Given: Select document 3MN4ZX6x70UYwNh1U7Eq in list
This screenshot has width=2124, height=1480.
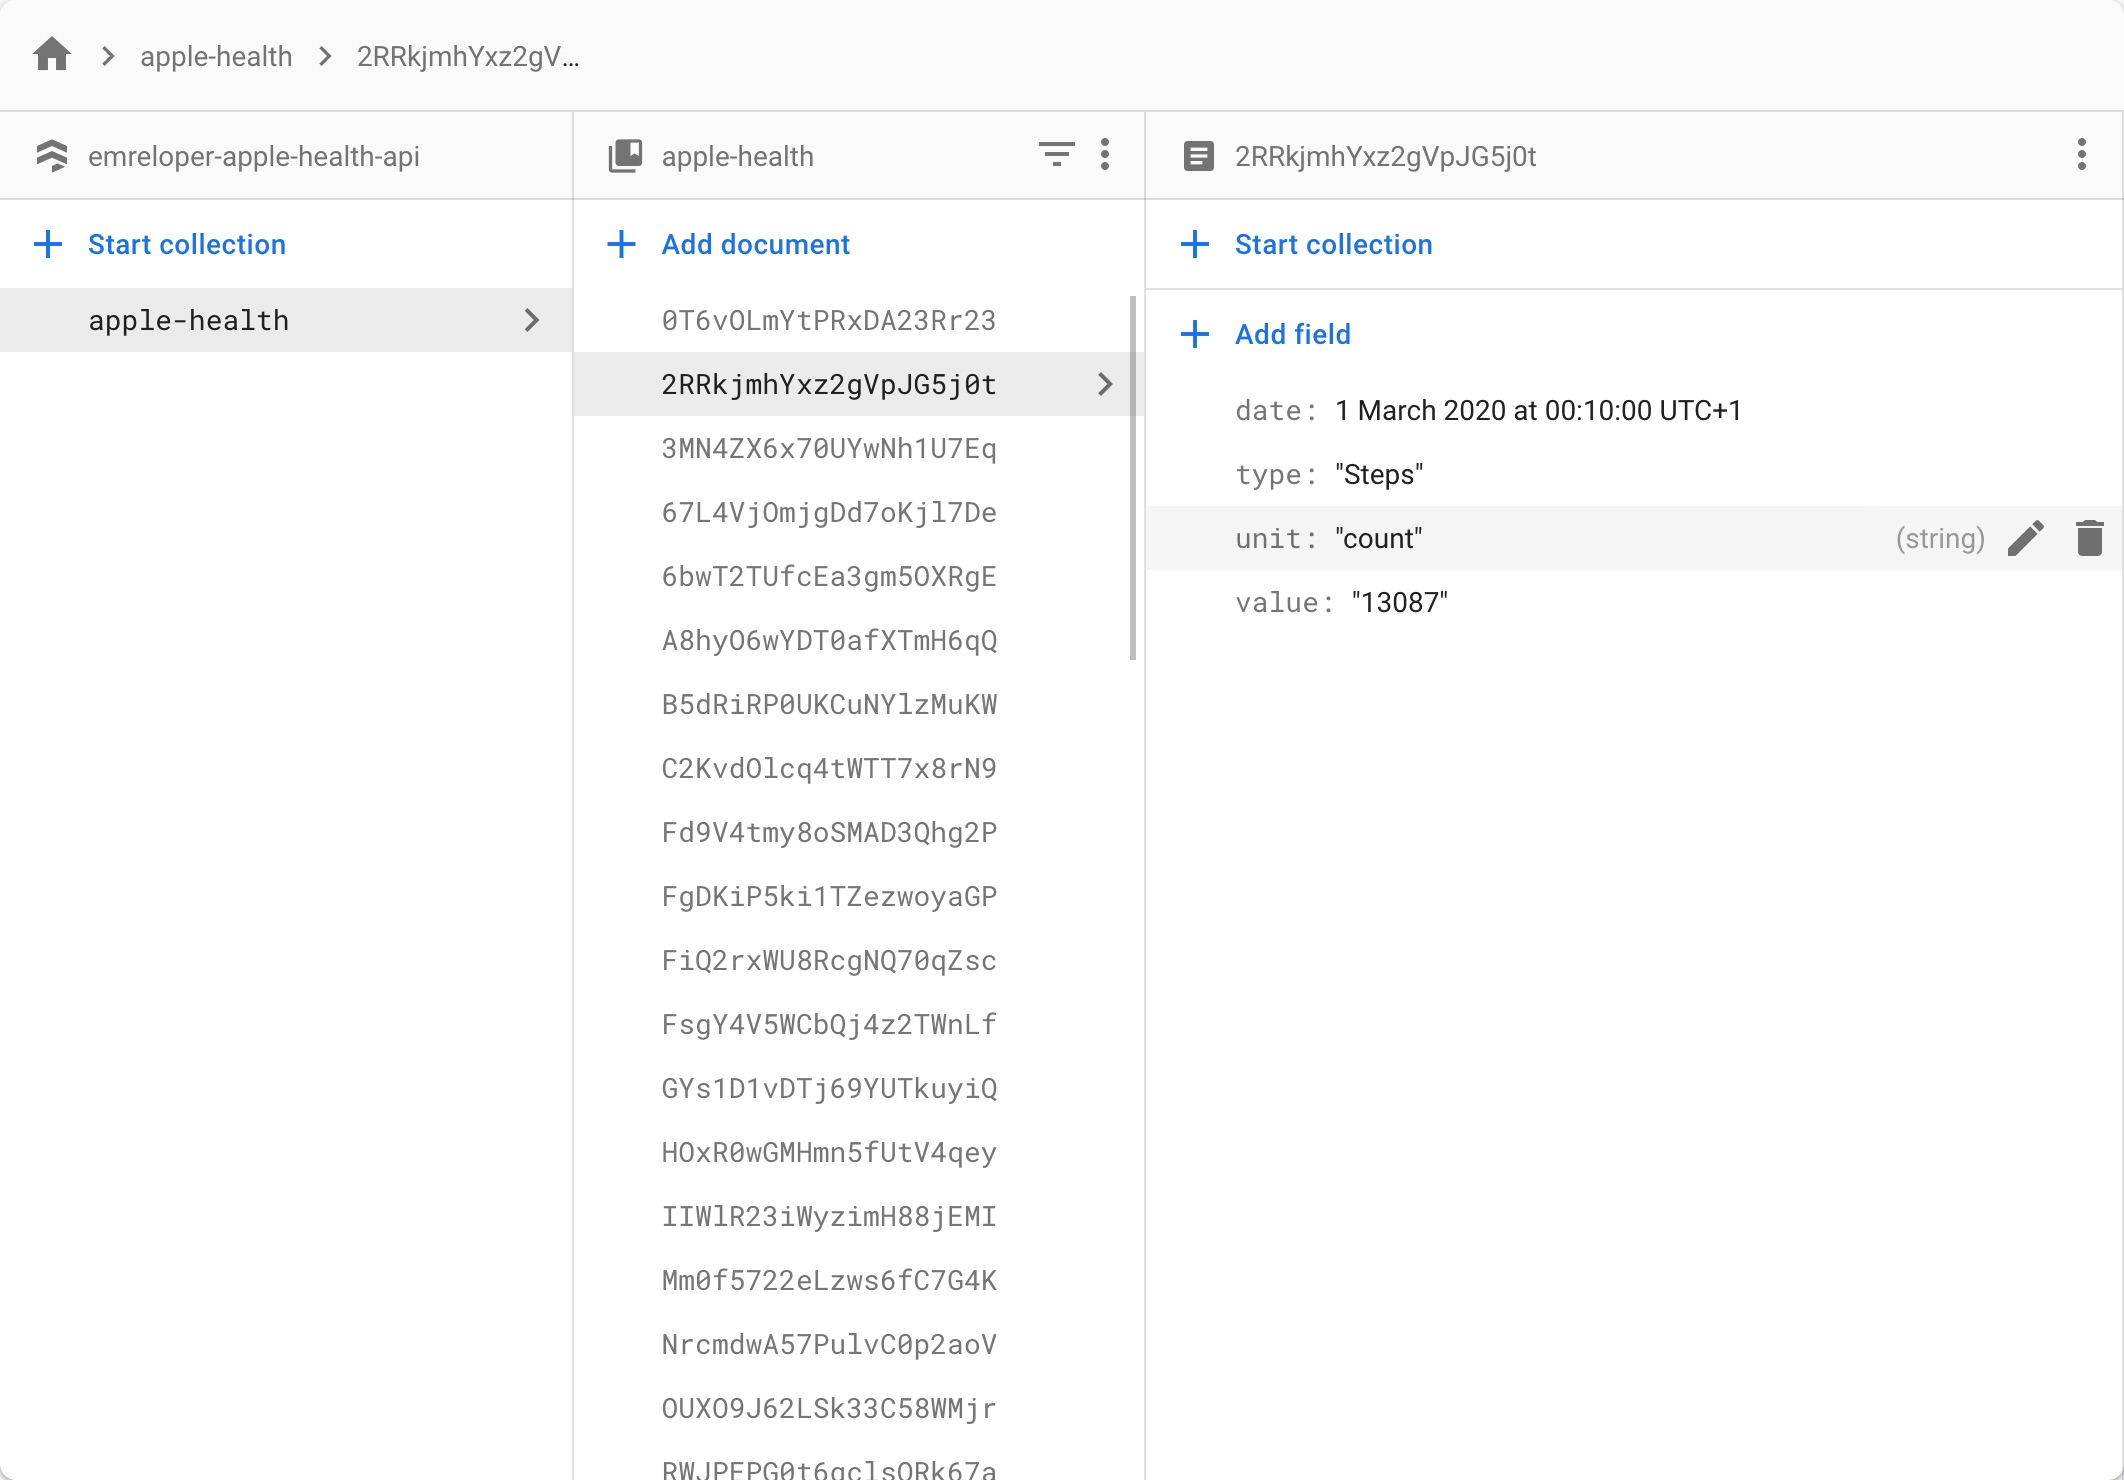Looking at the screenshot, I should click(x=830, y=449).
